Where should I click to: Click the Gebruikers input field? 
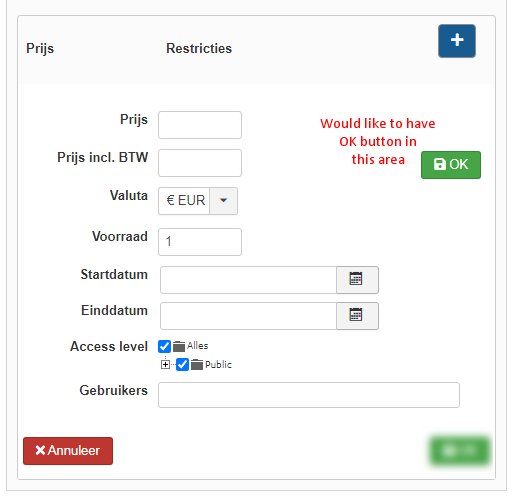click(x=309, y=395)
